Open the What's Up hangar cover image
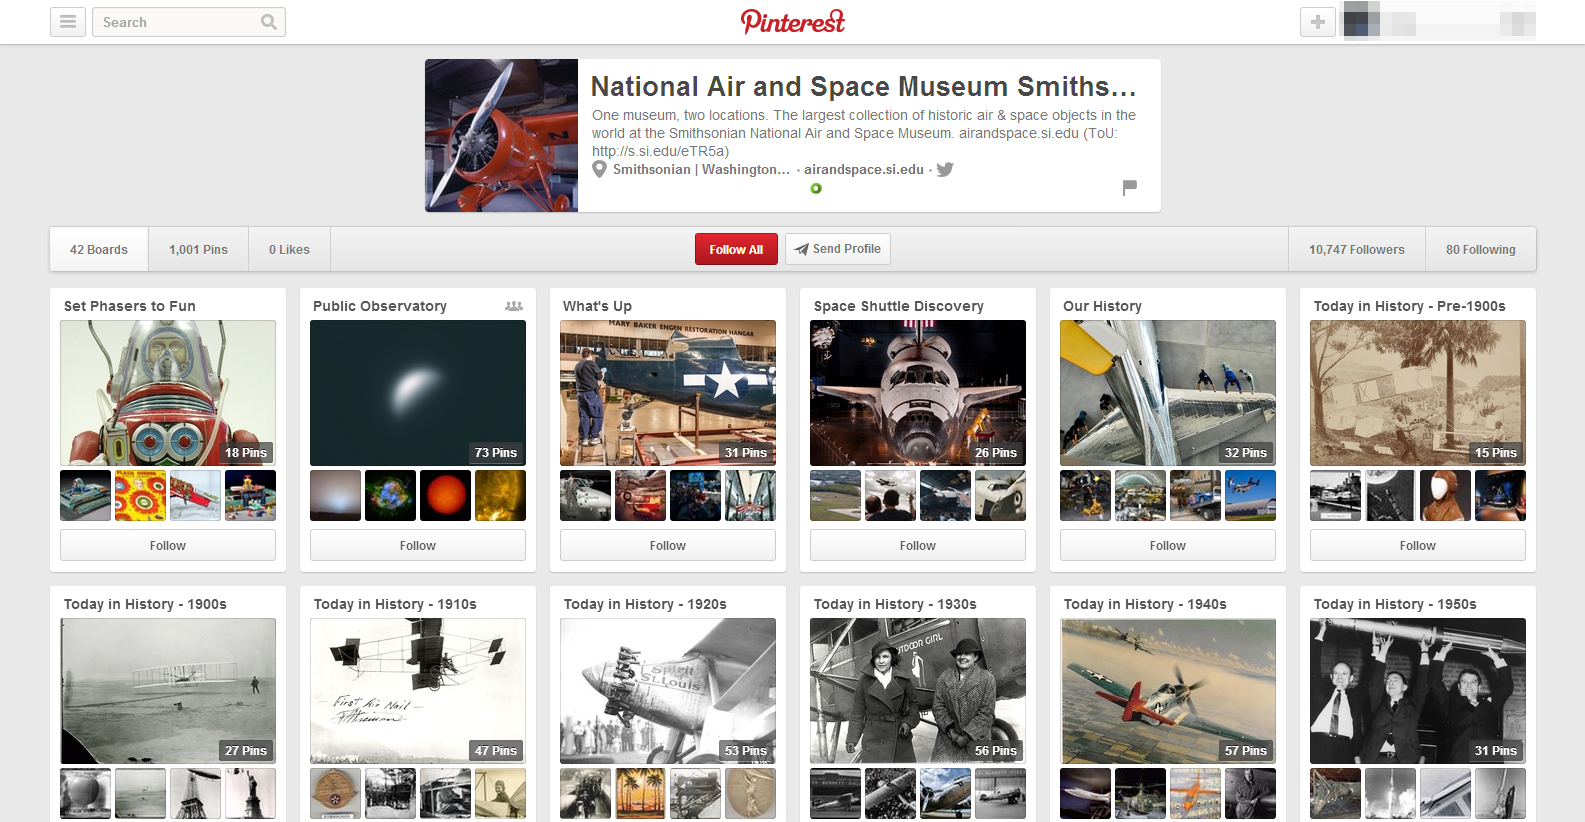The width and height of the screenshot is (1585, 822). (x=668, y=393)
